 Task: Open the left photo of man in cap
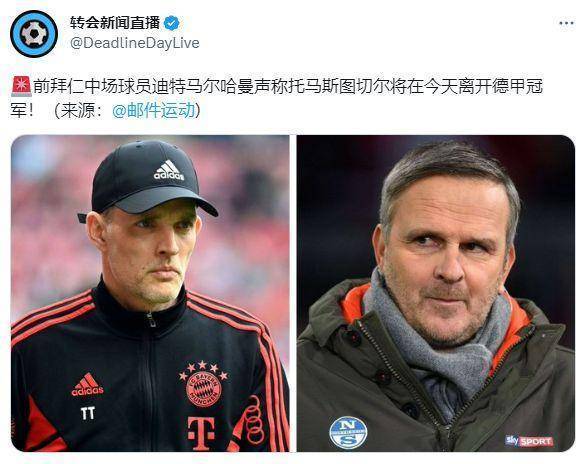click(x=150, y=293)
